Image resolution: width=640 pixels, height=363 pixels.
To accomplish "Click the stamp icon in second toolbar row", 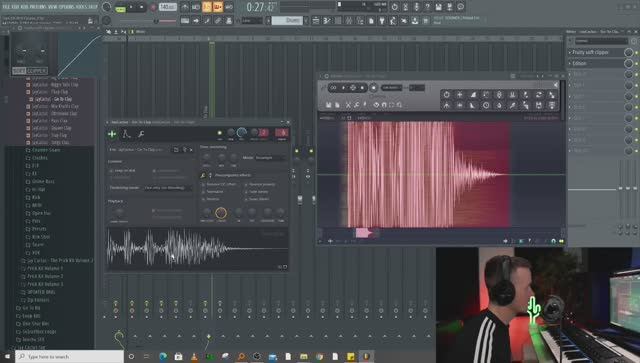I will [229, 20].
